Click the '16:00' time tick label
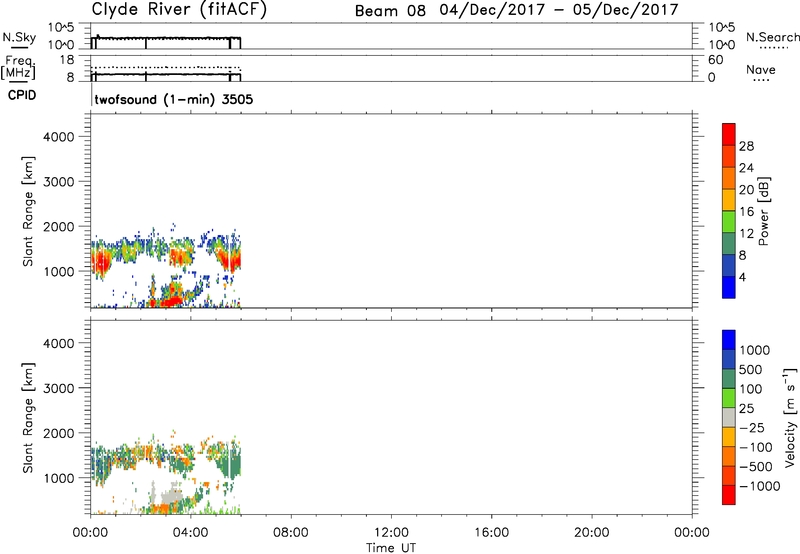Image resolution: width=800 pixels, height=554 pixels. point(491,533)
